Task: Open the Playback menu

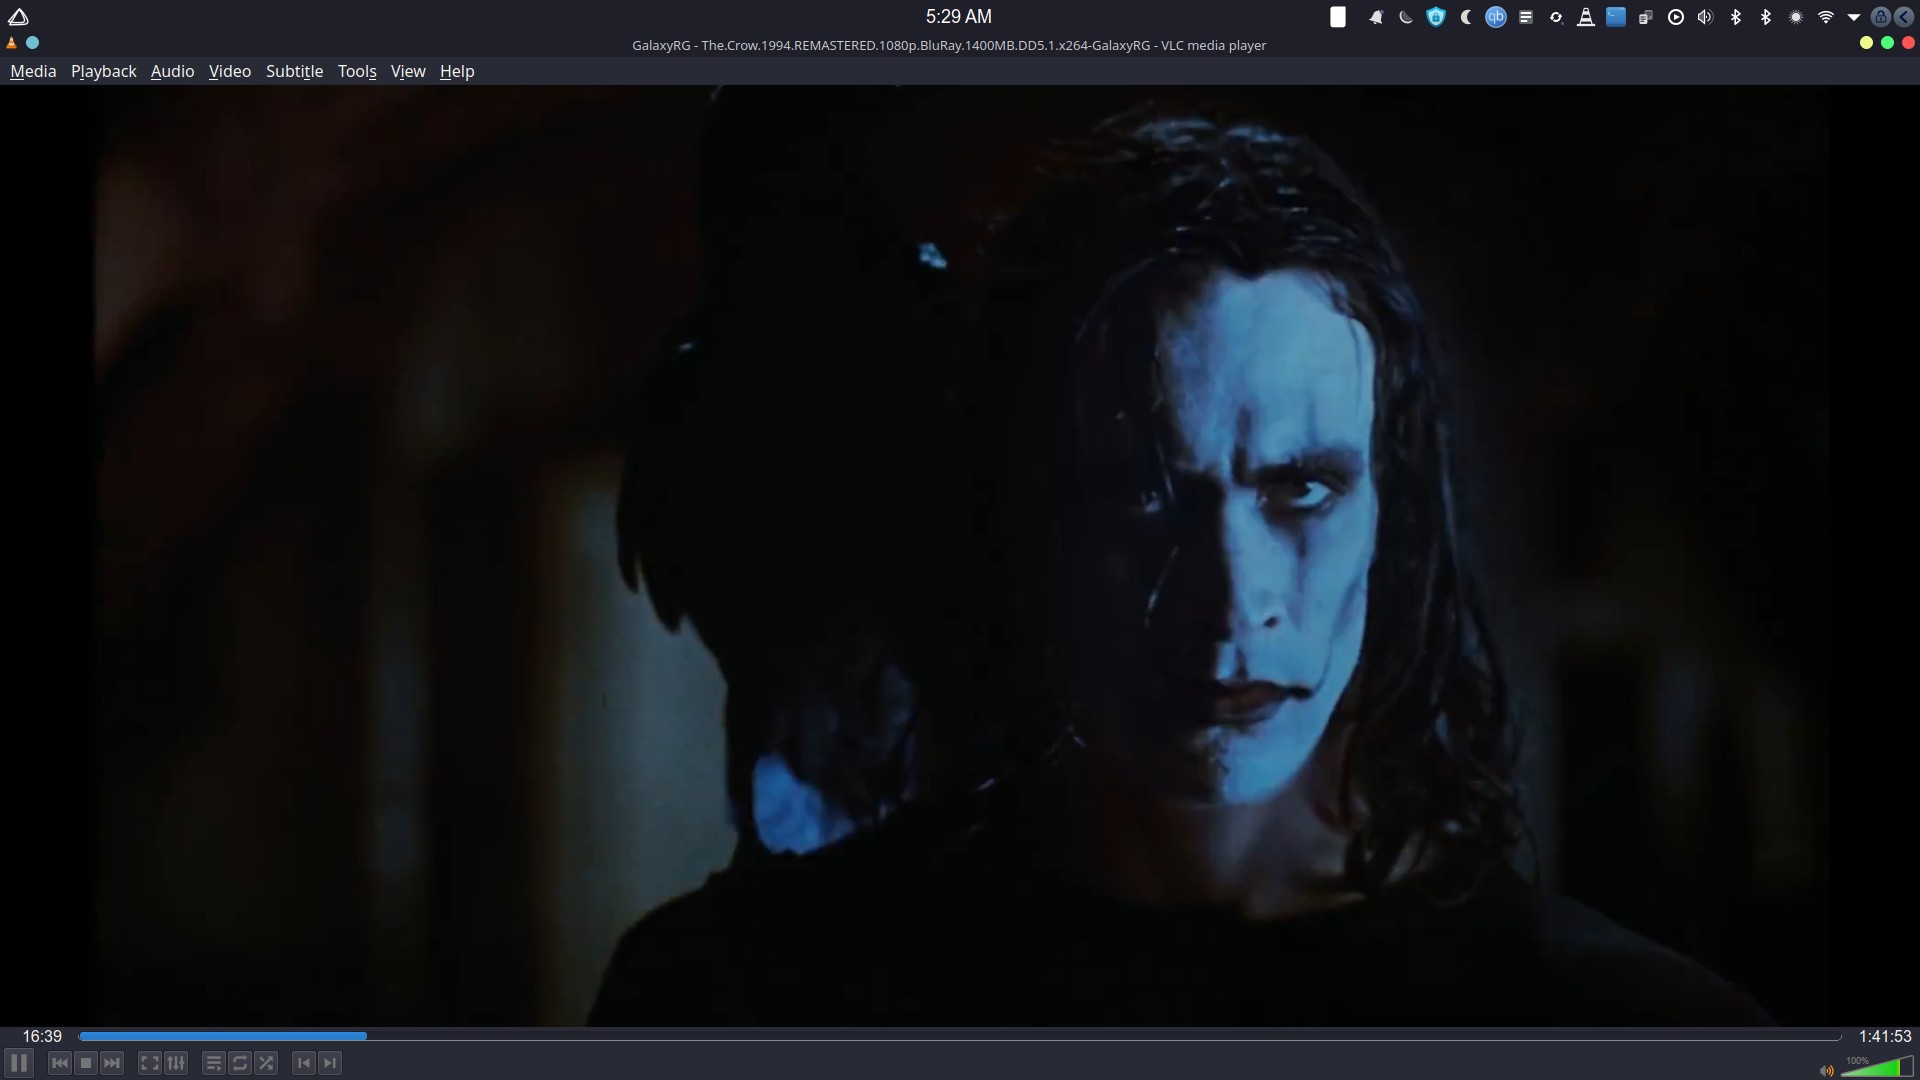Action: [x=103, y=71]
